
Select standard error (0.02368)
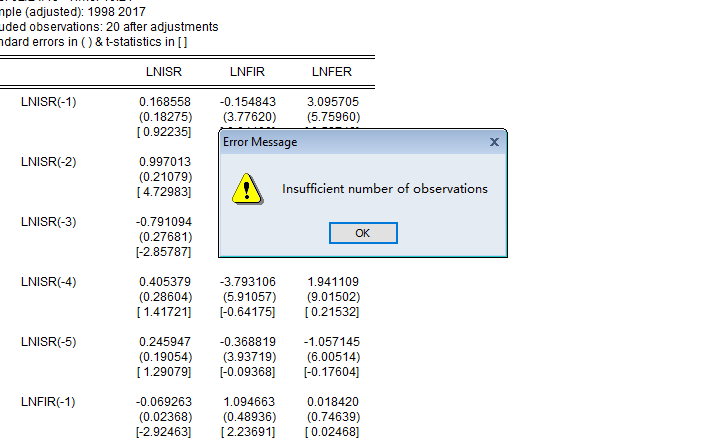click(165, 416)
